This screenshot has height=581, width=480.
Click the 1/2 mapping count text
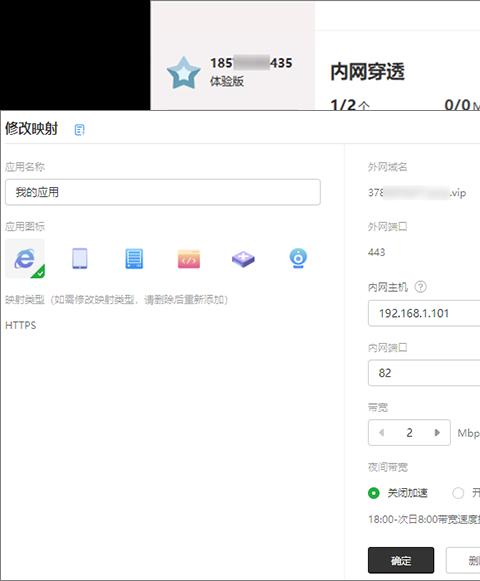click(350, 105)
